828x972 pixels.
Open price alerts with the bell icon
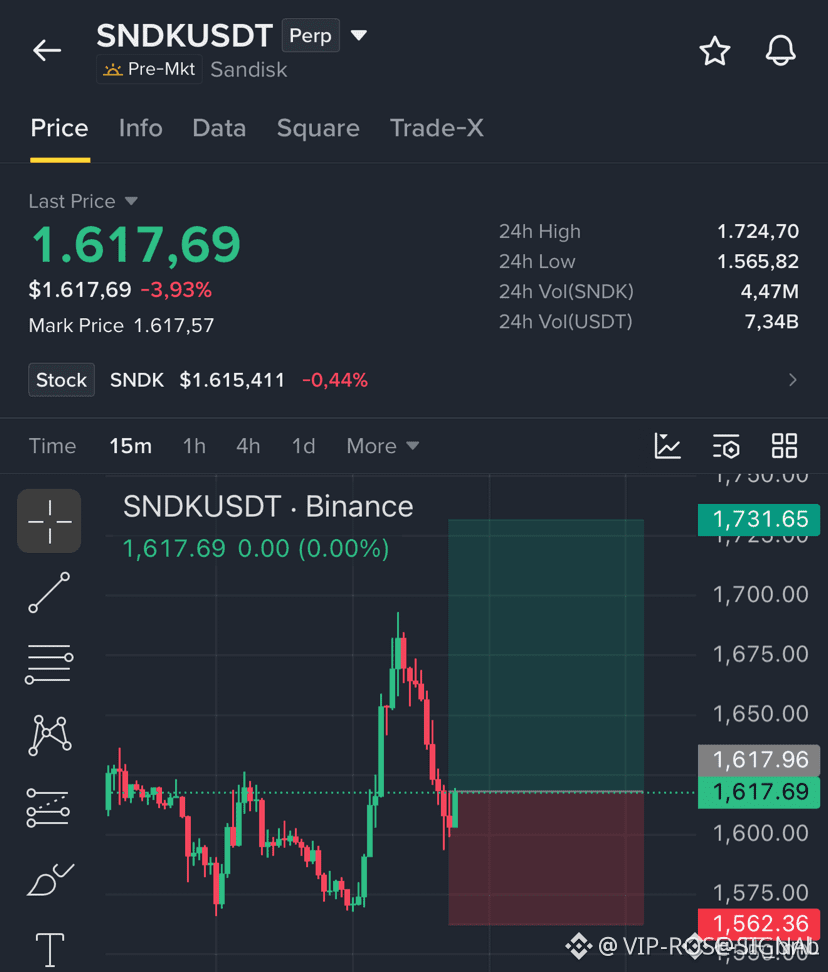pyautogui.click(x=780, y=51)
